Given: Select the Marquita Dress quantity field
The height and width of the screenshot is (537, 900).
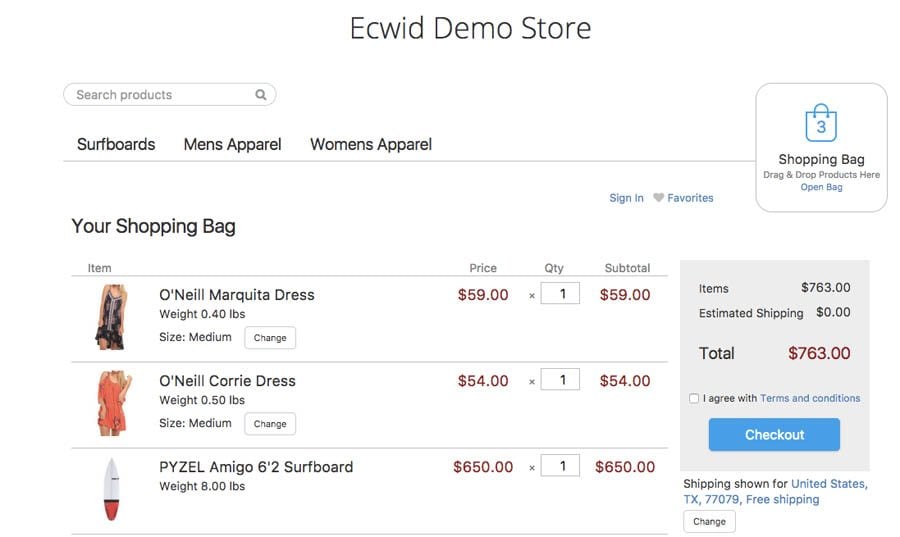Looking at the screenshot, I should point(560,294).
